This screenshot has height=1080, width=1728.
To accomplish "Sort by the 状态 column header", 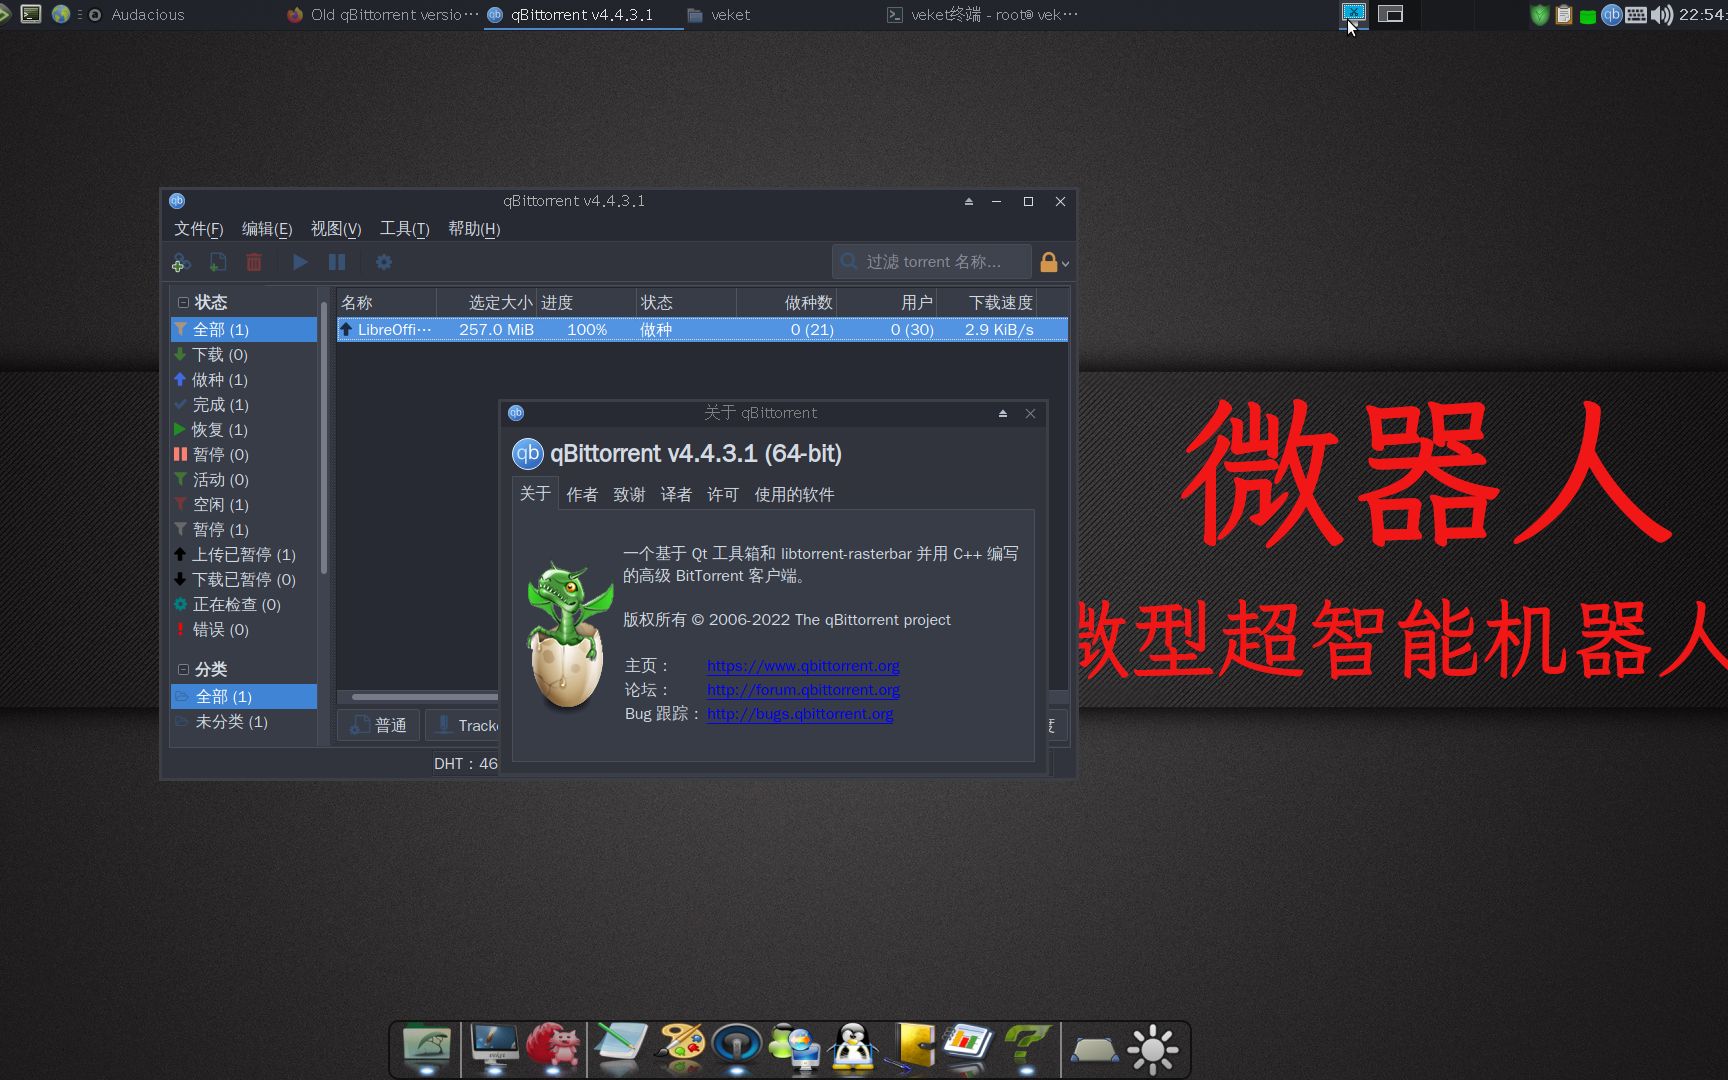I will tap(687, 302).
